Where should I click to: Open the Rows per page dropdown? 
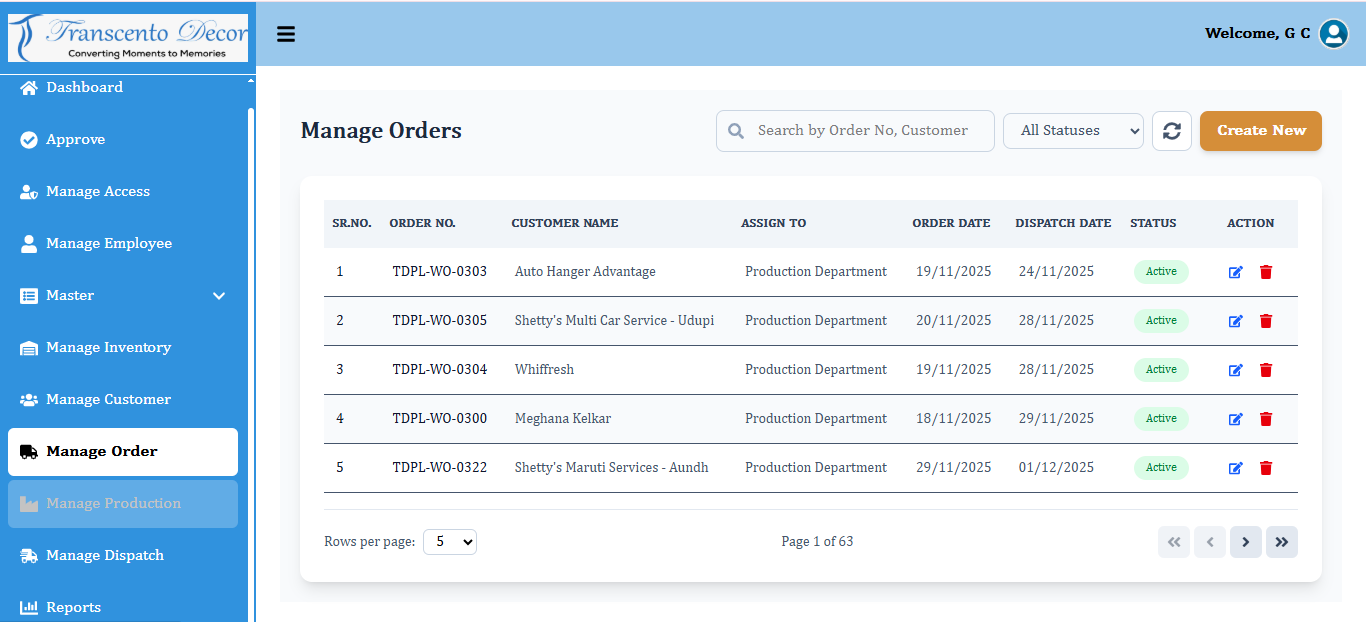[x=449, y=542]
